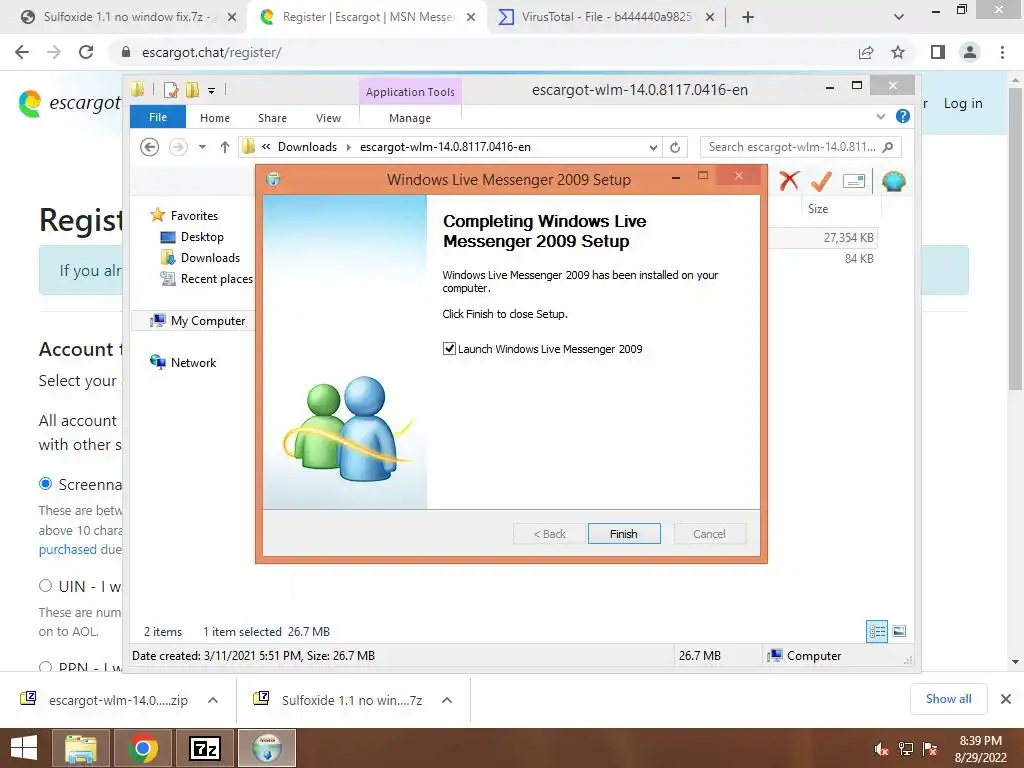This screenshot has width=1024, height=768.
Task: Uncheck Launch Windows Live Messenger 2009
Action: click(x=449, y=349)
